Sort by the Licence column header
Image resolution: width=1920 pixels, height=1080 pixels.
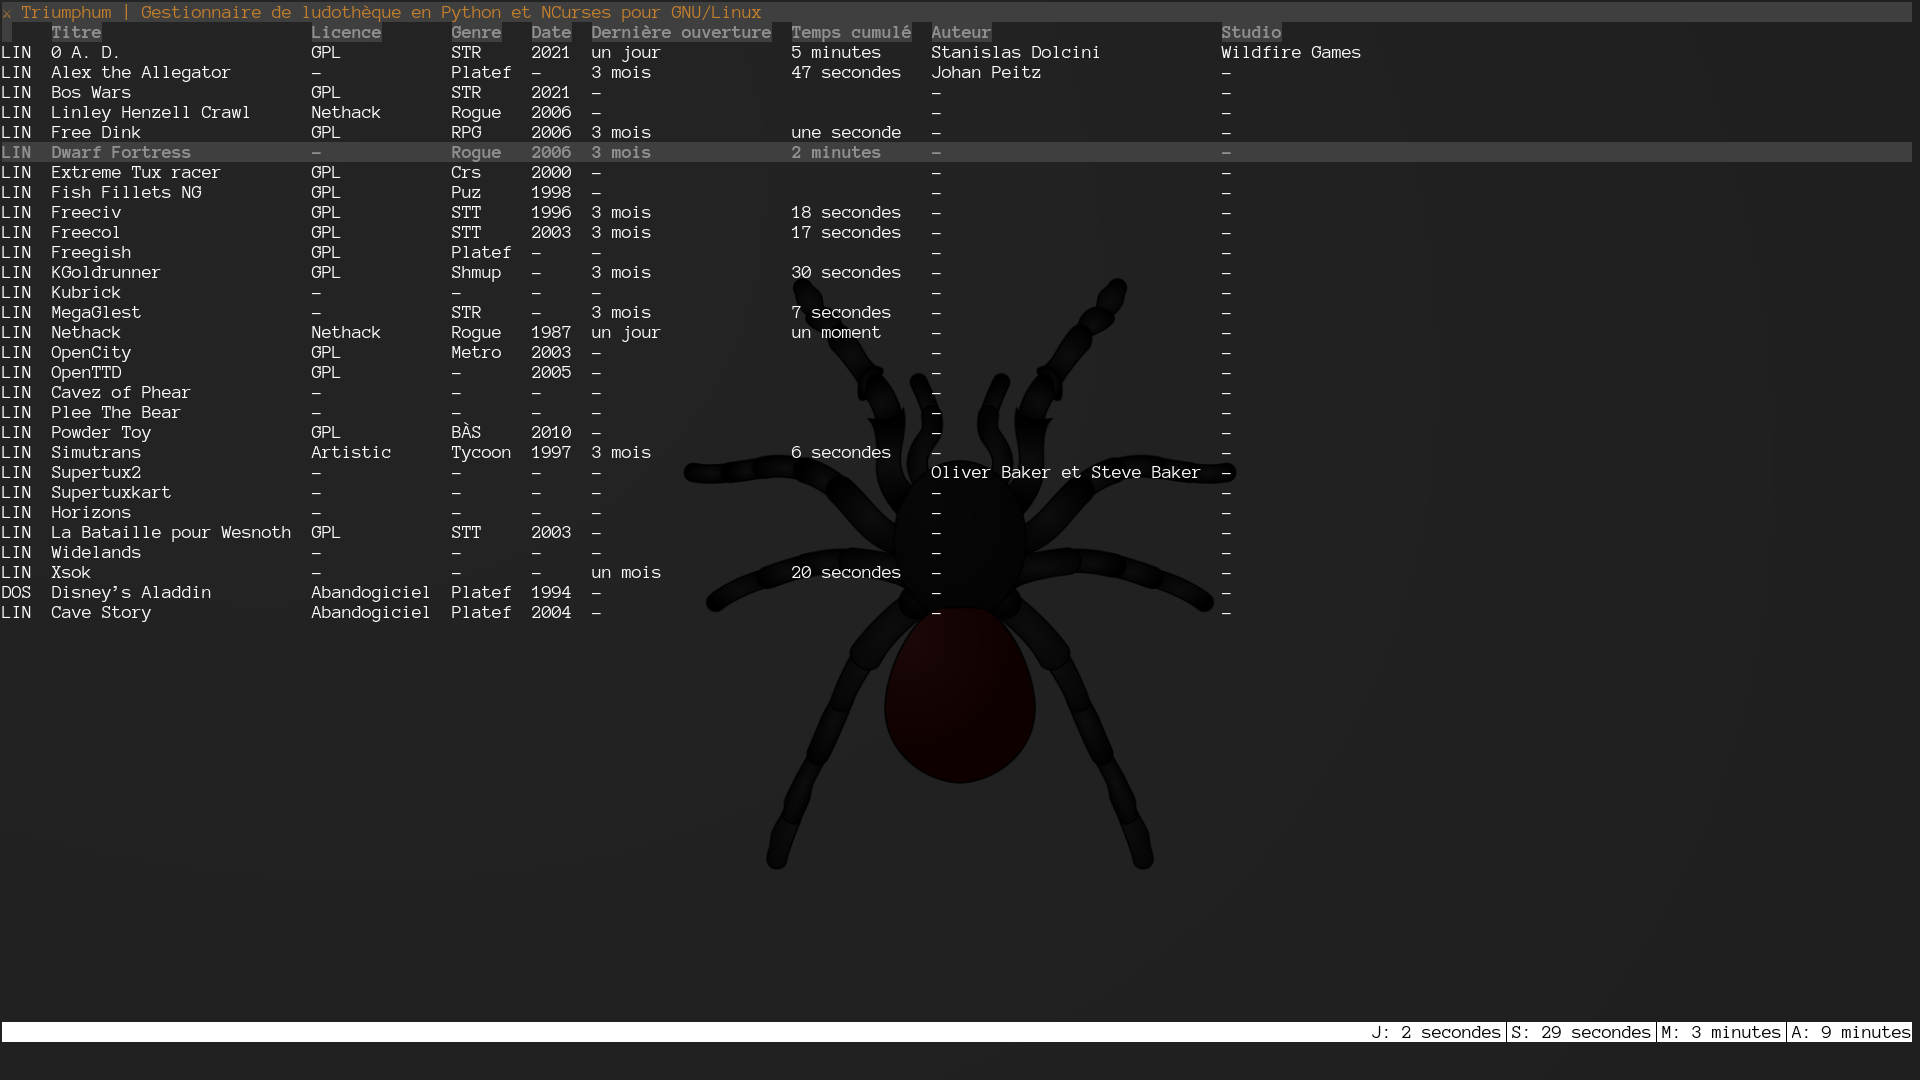pyautogui.click(x=346, y=33)
